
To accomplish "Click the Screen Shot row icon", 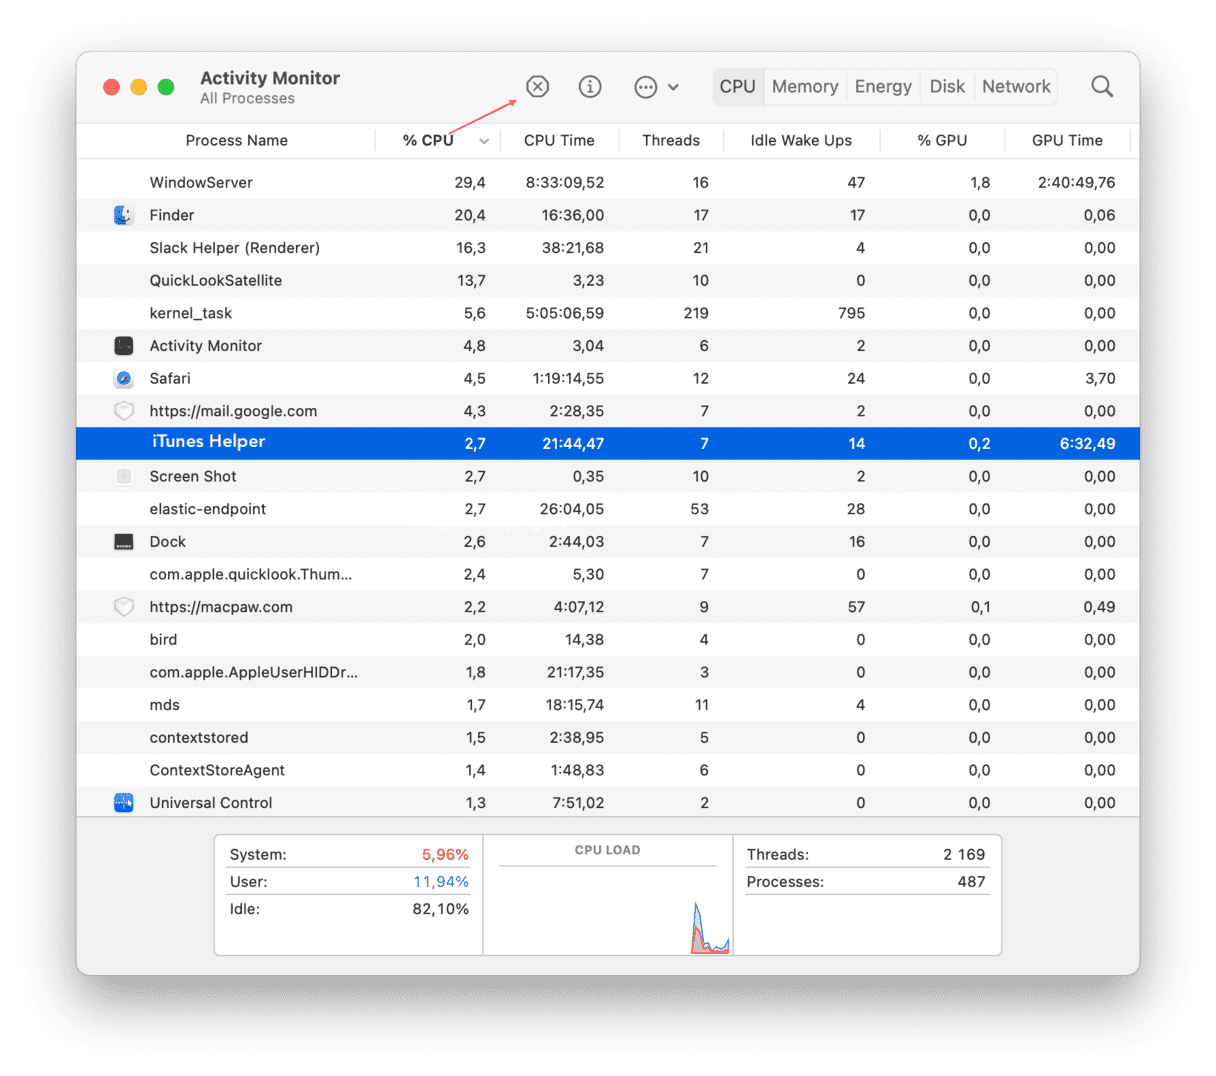I will click(124, 476).
